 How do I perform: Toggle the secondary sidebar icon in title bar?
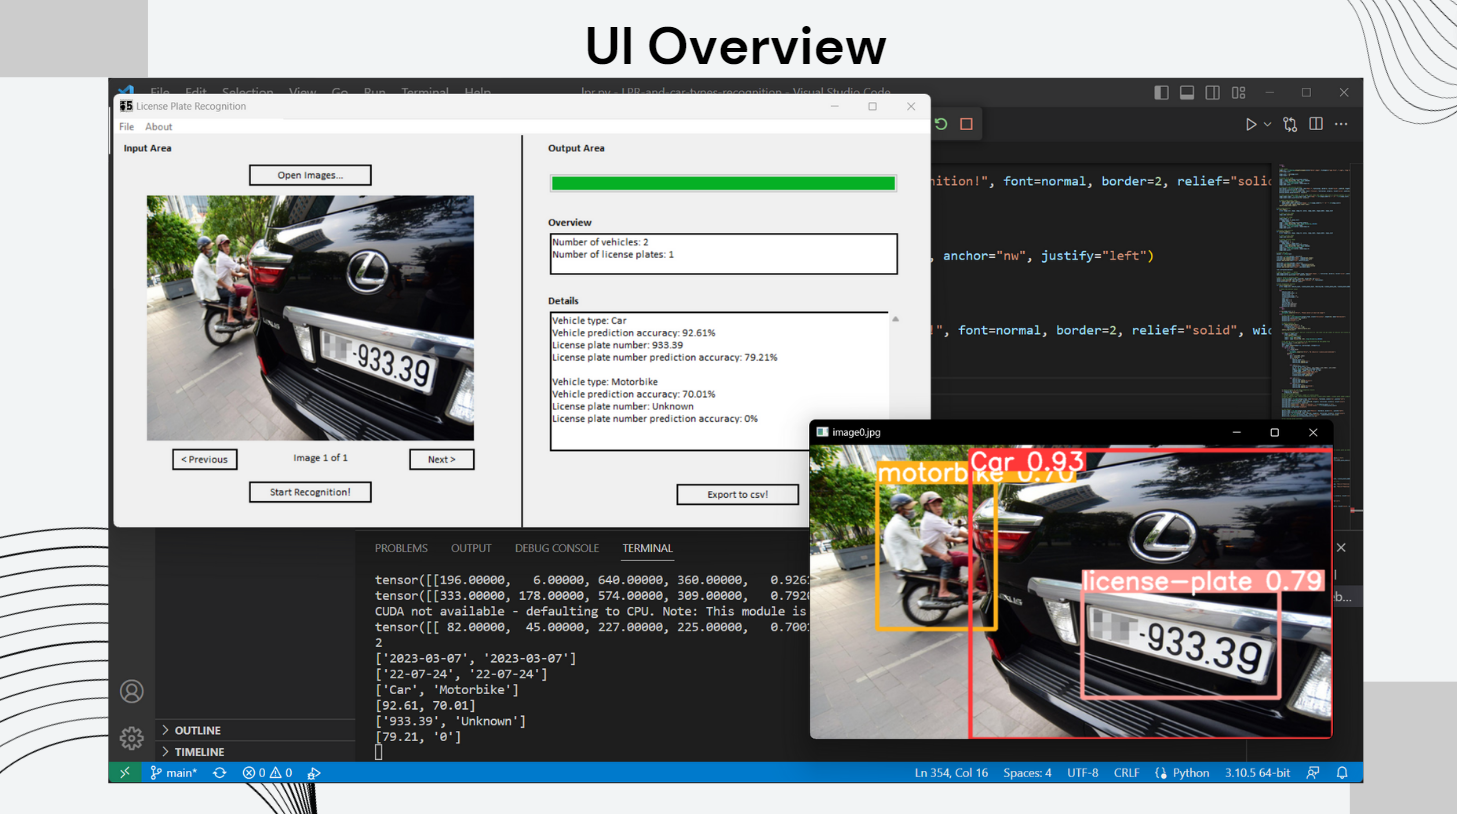coord(1212,92)
